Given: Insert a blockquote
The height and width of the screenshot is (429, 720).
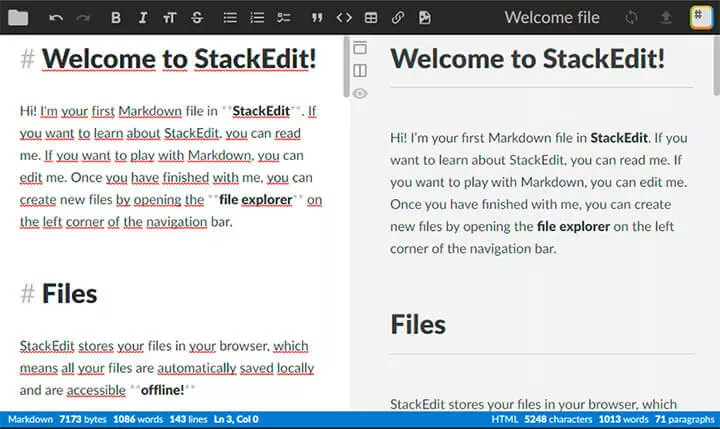Looking at the screenshot, I should pos(317,18).
